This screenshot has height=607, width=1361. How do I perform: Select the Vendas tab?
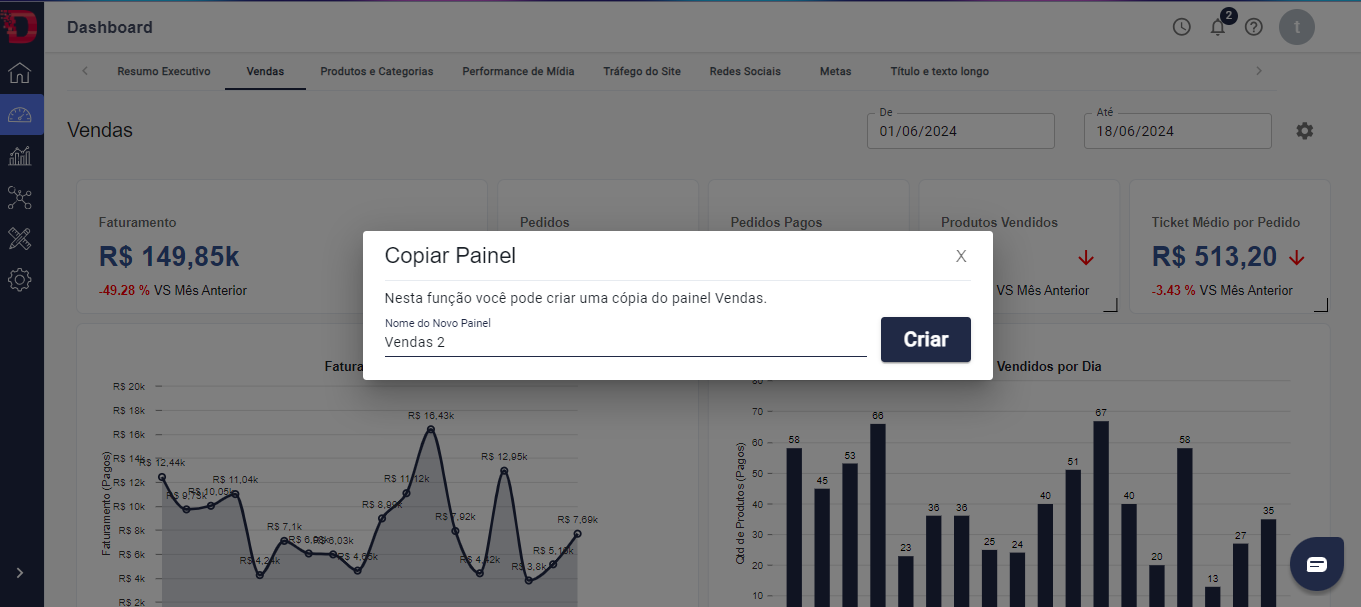coord(265,71)
